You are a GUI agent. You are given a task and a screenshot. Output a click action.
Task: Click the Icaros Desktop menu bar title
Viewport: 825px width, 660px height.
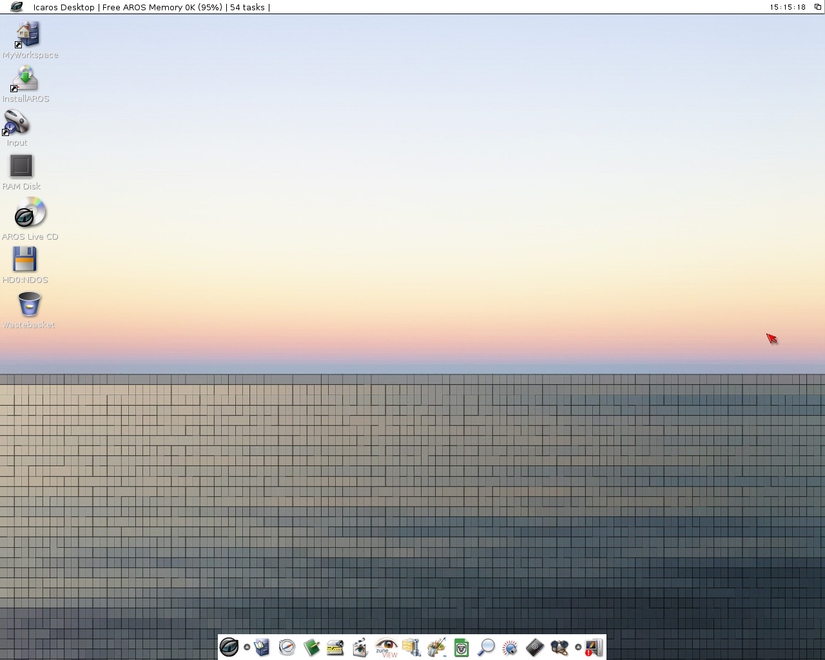(58, 7)
